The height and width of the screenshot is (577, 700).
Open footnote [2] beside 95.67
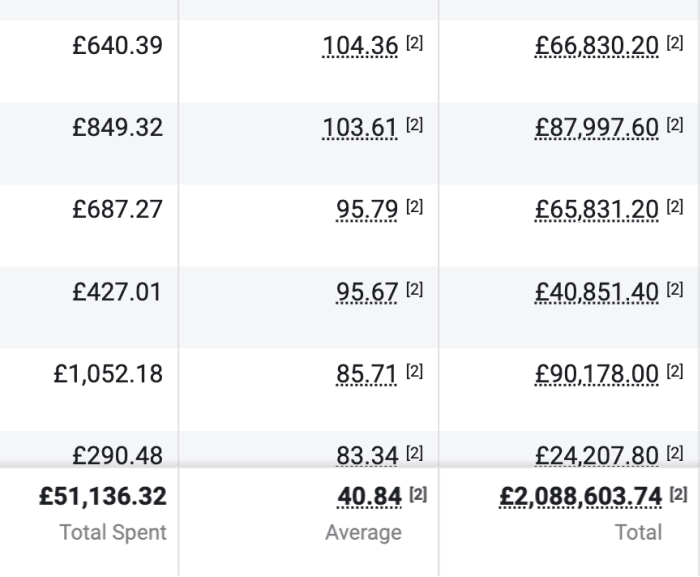coord(414,289)
